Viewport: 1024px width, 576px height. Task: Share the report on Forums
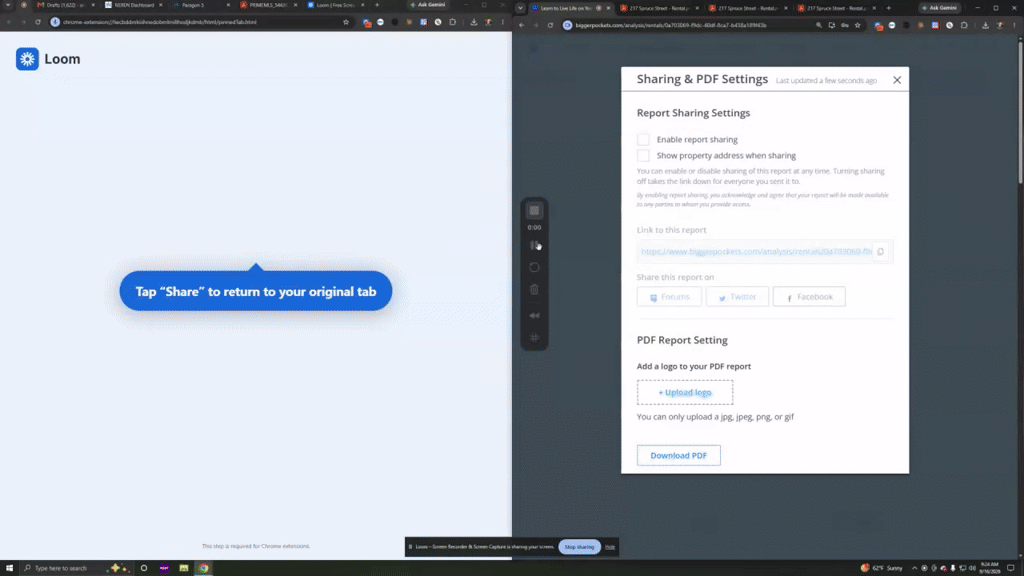(x=669, y=296)
